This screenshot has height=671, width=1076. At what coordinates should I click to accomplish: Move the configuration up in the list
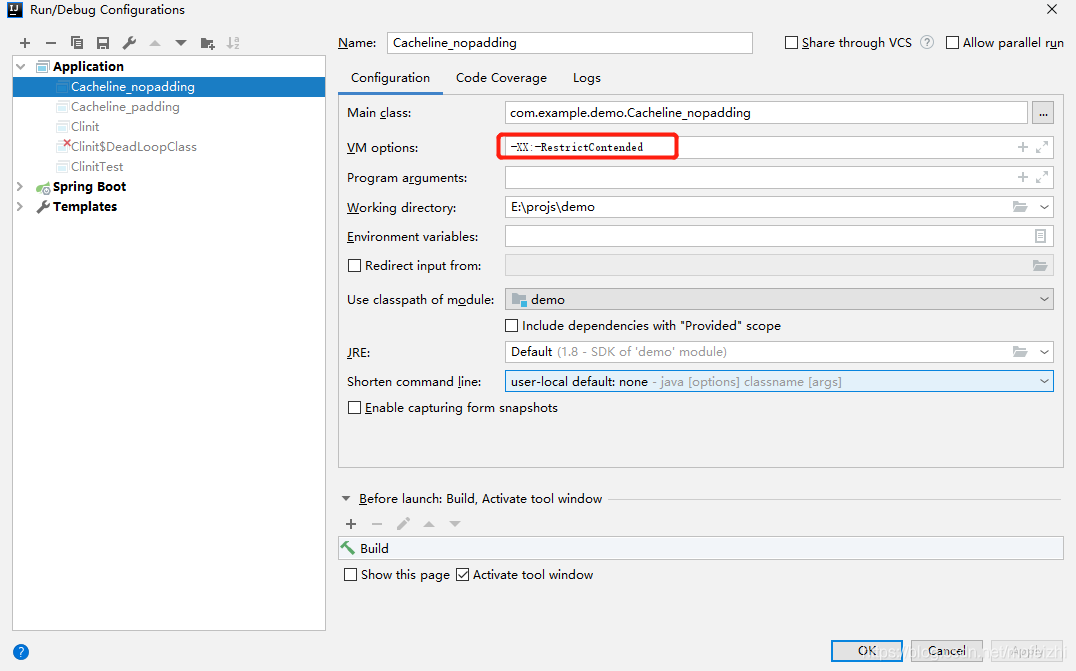point(155,43)
